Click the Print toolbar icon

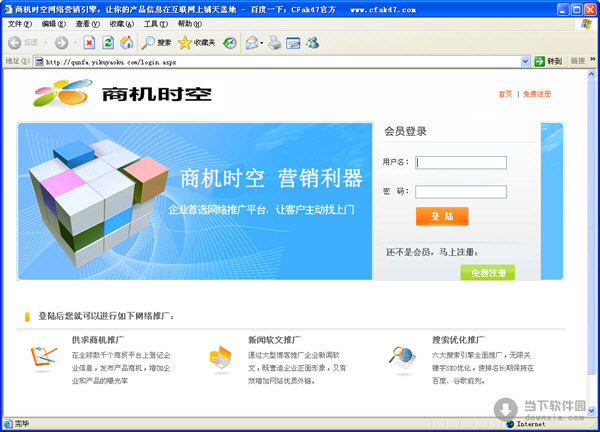(x=274, y=43)
